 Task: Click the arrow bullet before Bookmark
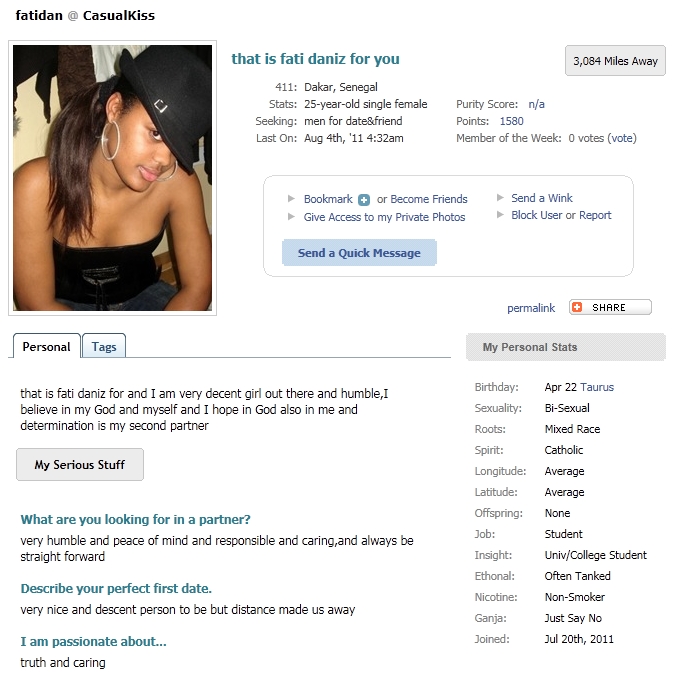pos(292,198)
